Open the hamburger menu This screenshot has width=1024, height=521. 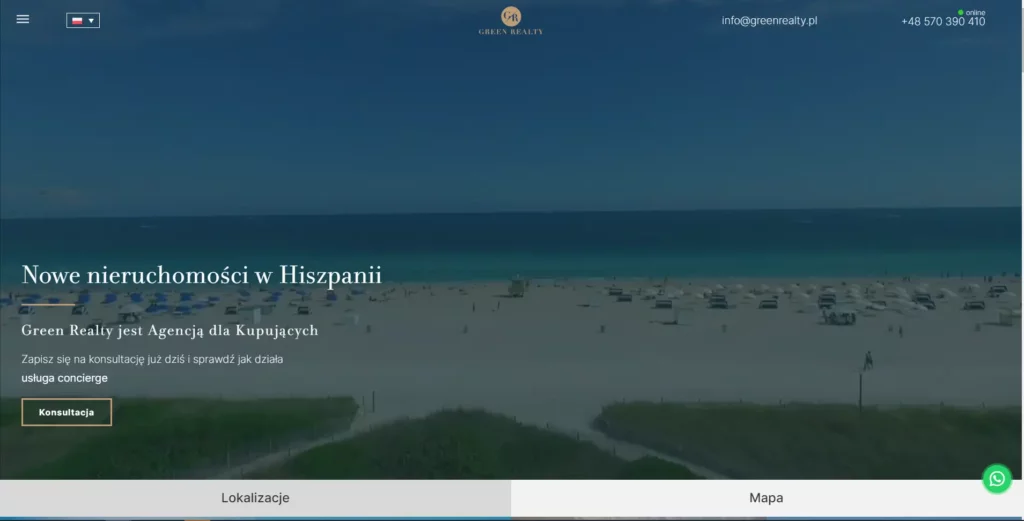[23, 20]
